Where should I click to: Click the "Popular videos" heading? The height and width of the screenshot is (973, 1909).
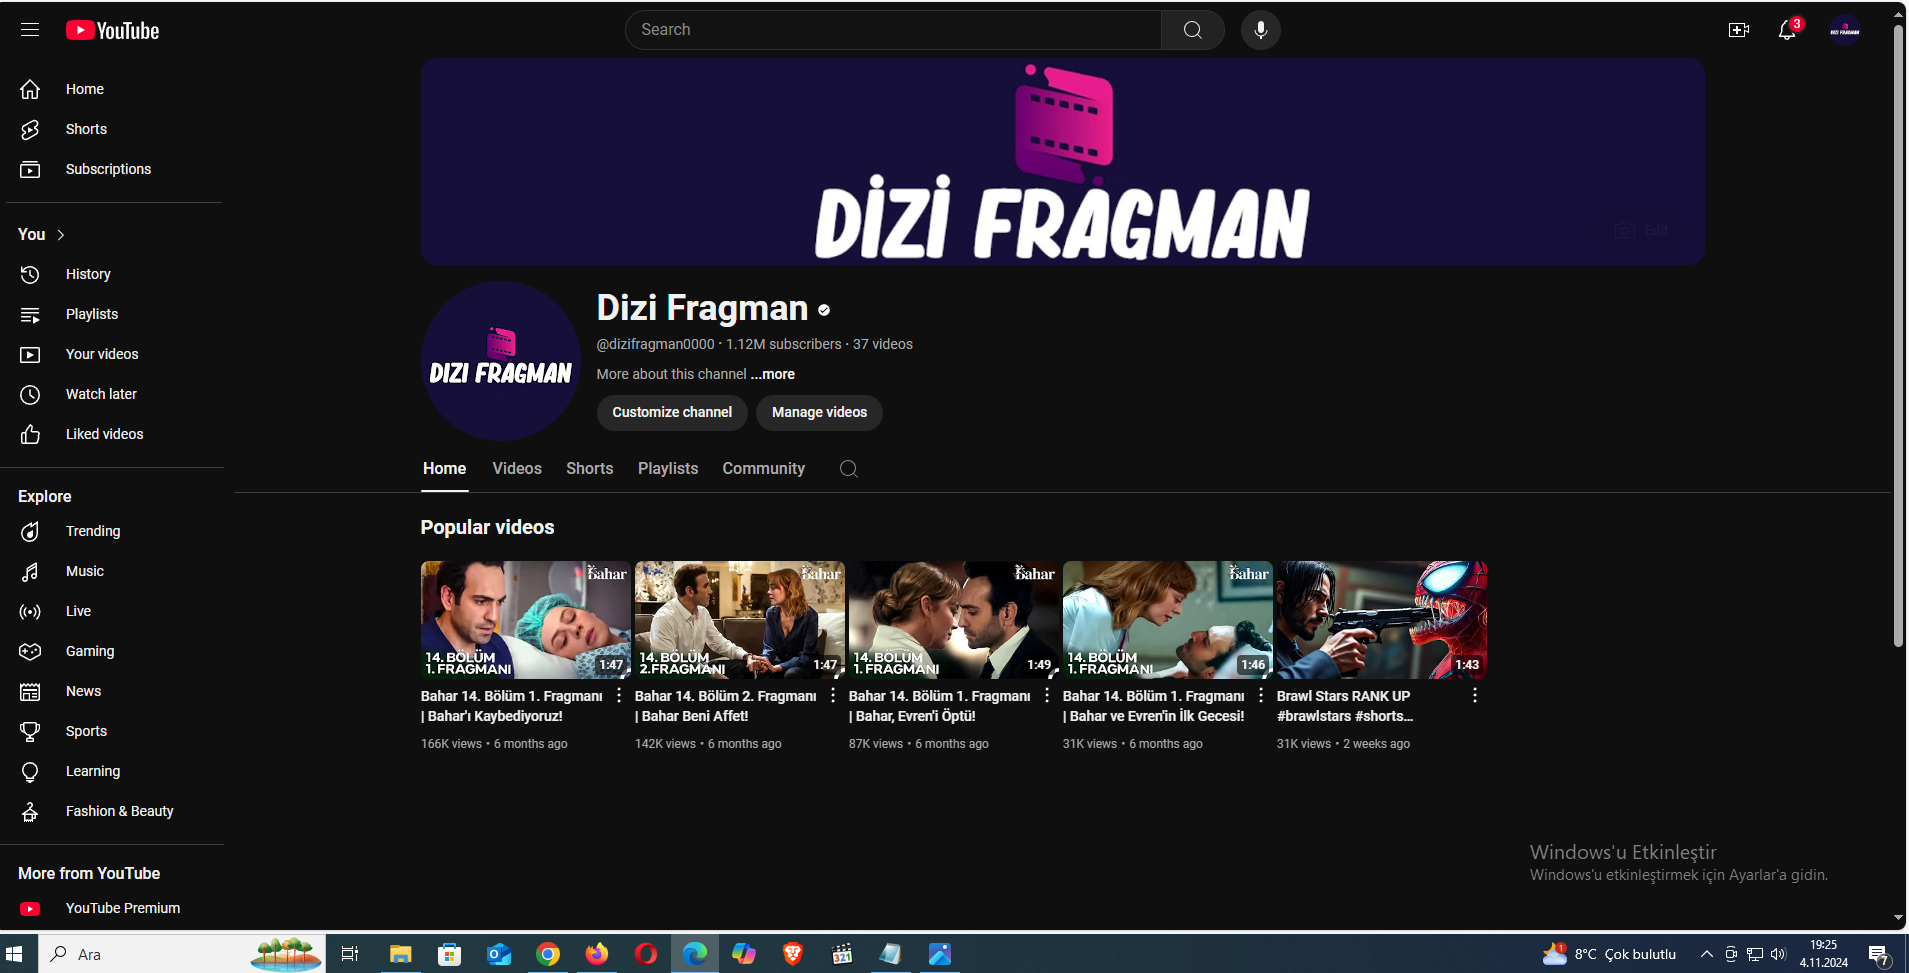point(487,527)
